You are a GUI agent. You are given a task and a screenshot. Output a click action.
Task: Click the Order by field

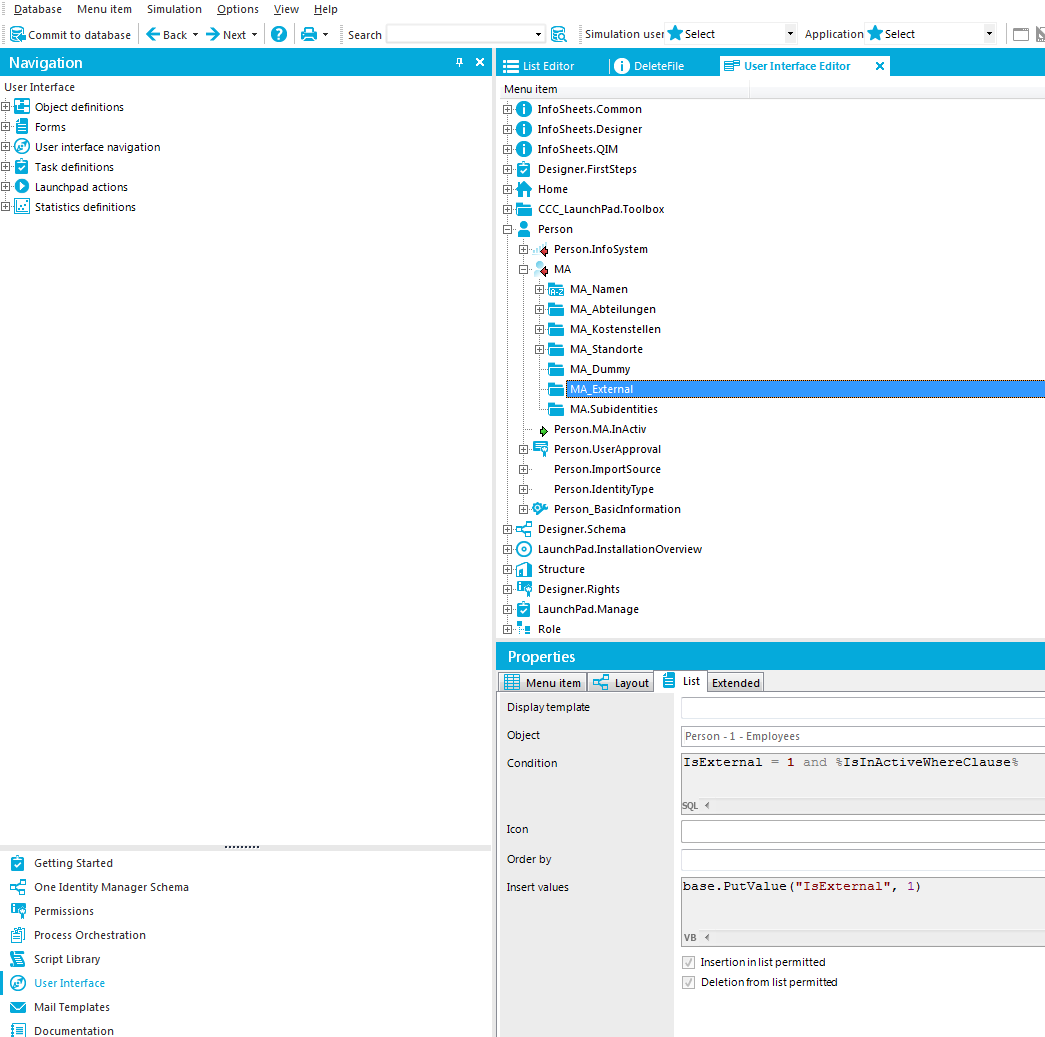point(862,859)
